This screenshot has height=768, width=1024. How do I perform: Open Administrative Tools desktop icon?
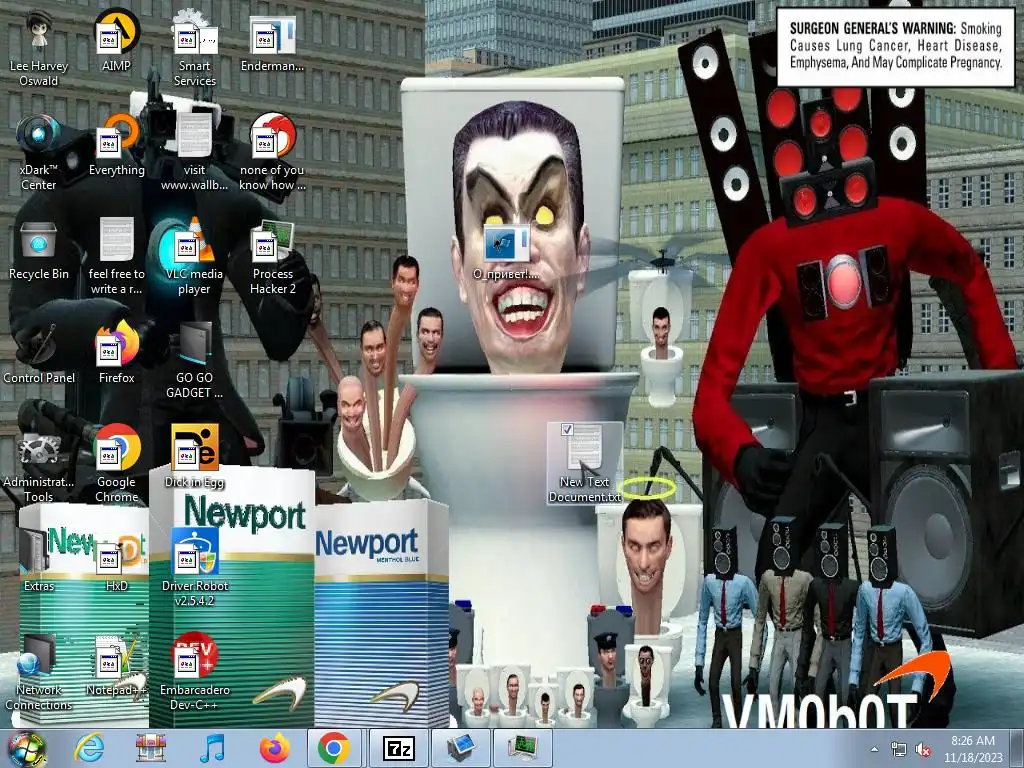[39, 464]
